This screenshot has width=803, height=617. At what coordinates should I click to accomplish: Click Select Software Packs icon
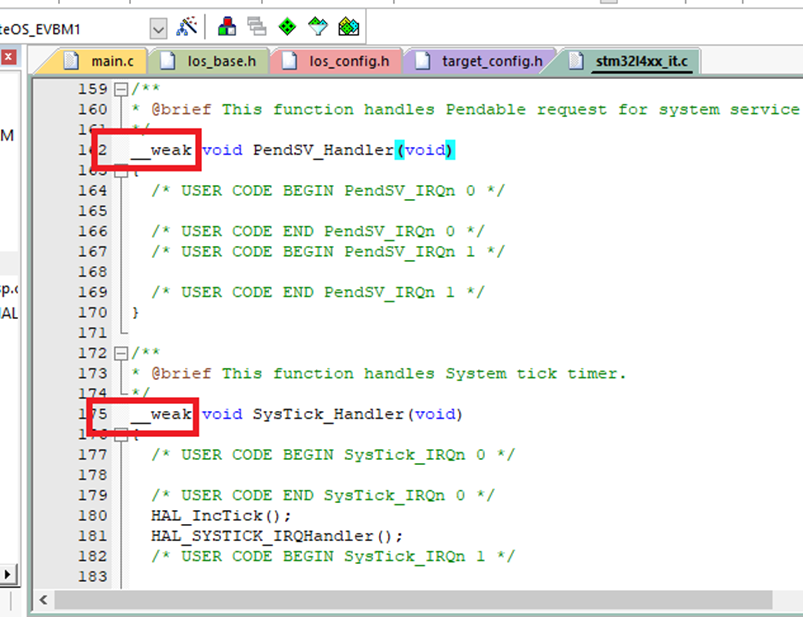318,27
